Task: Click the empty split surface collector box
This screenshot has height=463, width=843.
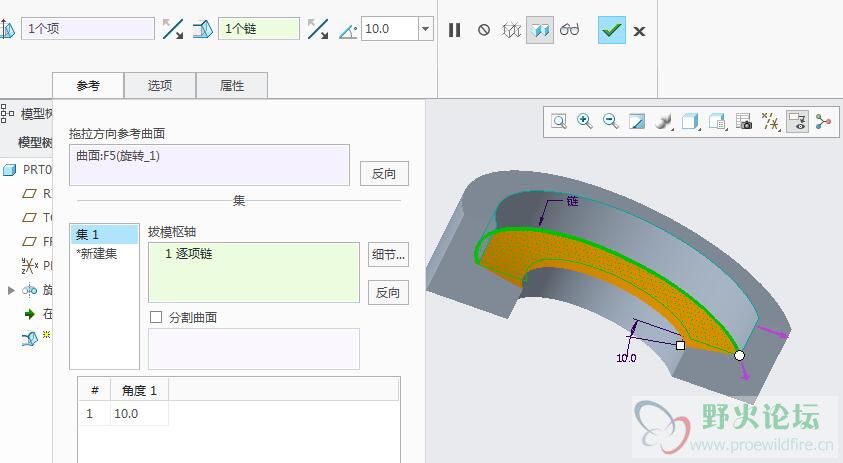Action: coord(254,349)
